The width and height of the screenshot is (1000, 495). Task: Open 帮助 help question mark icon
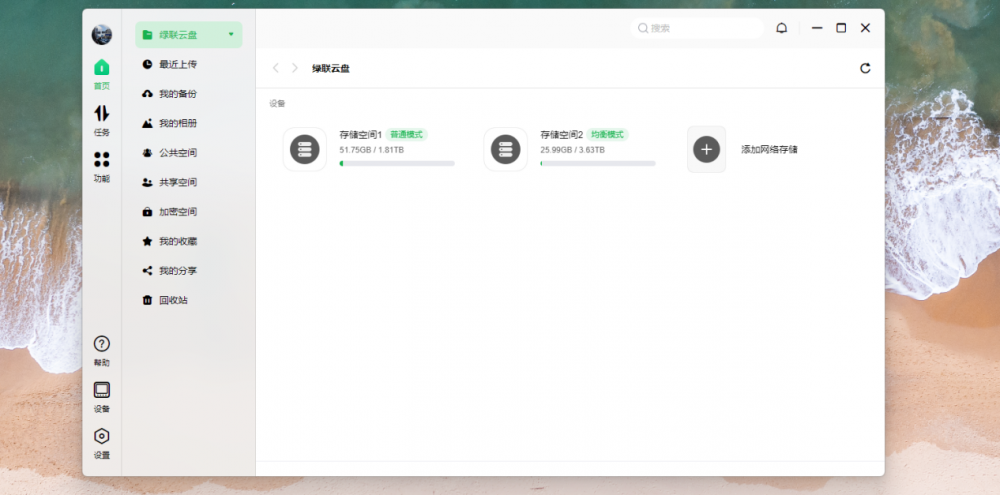(x=101, y=344)
